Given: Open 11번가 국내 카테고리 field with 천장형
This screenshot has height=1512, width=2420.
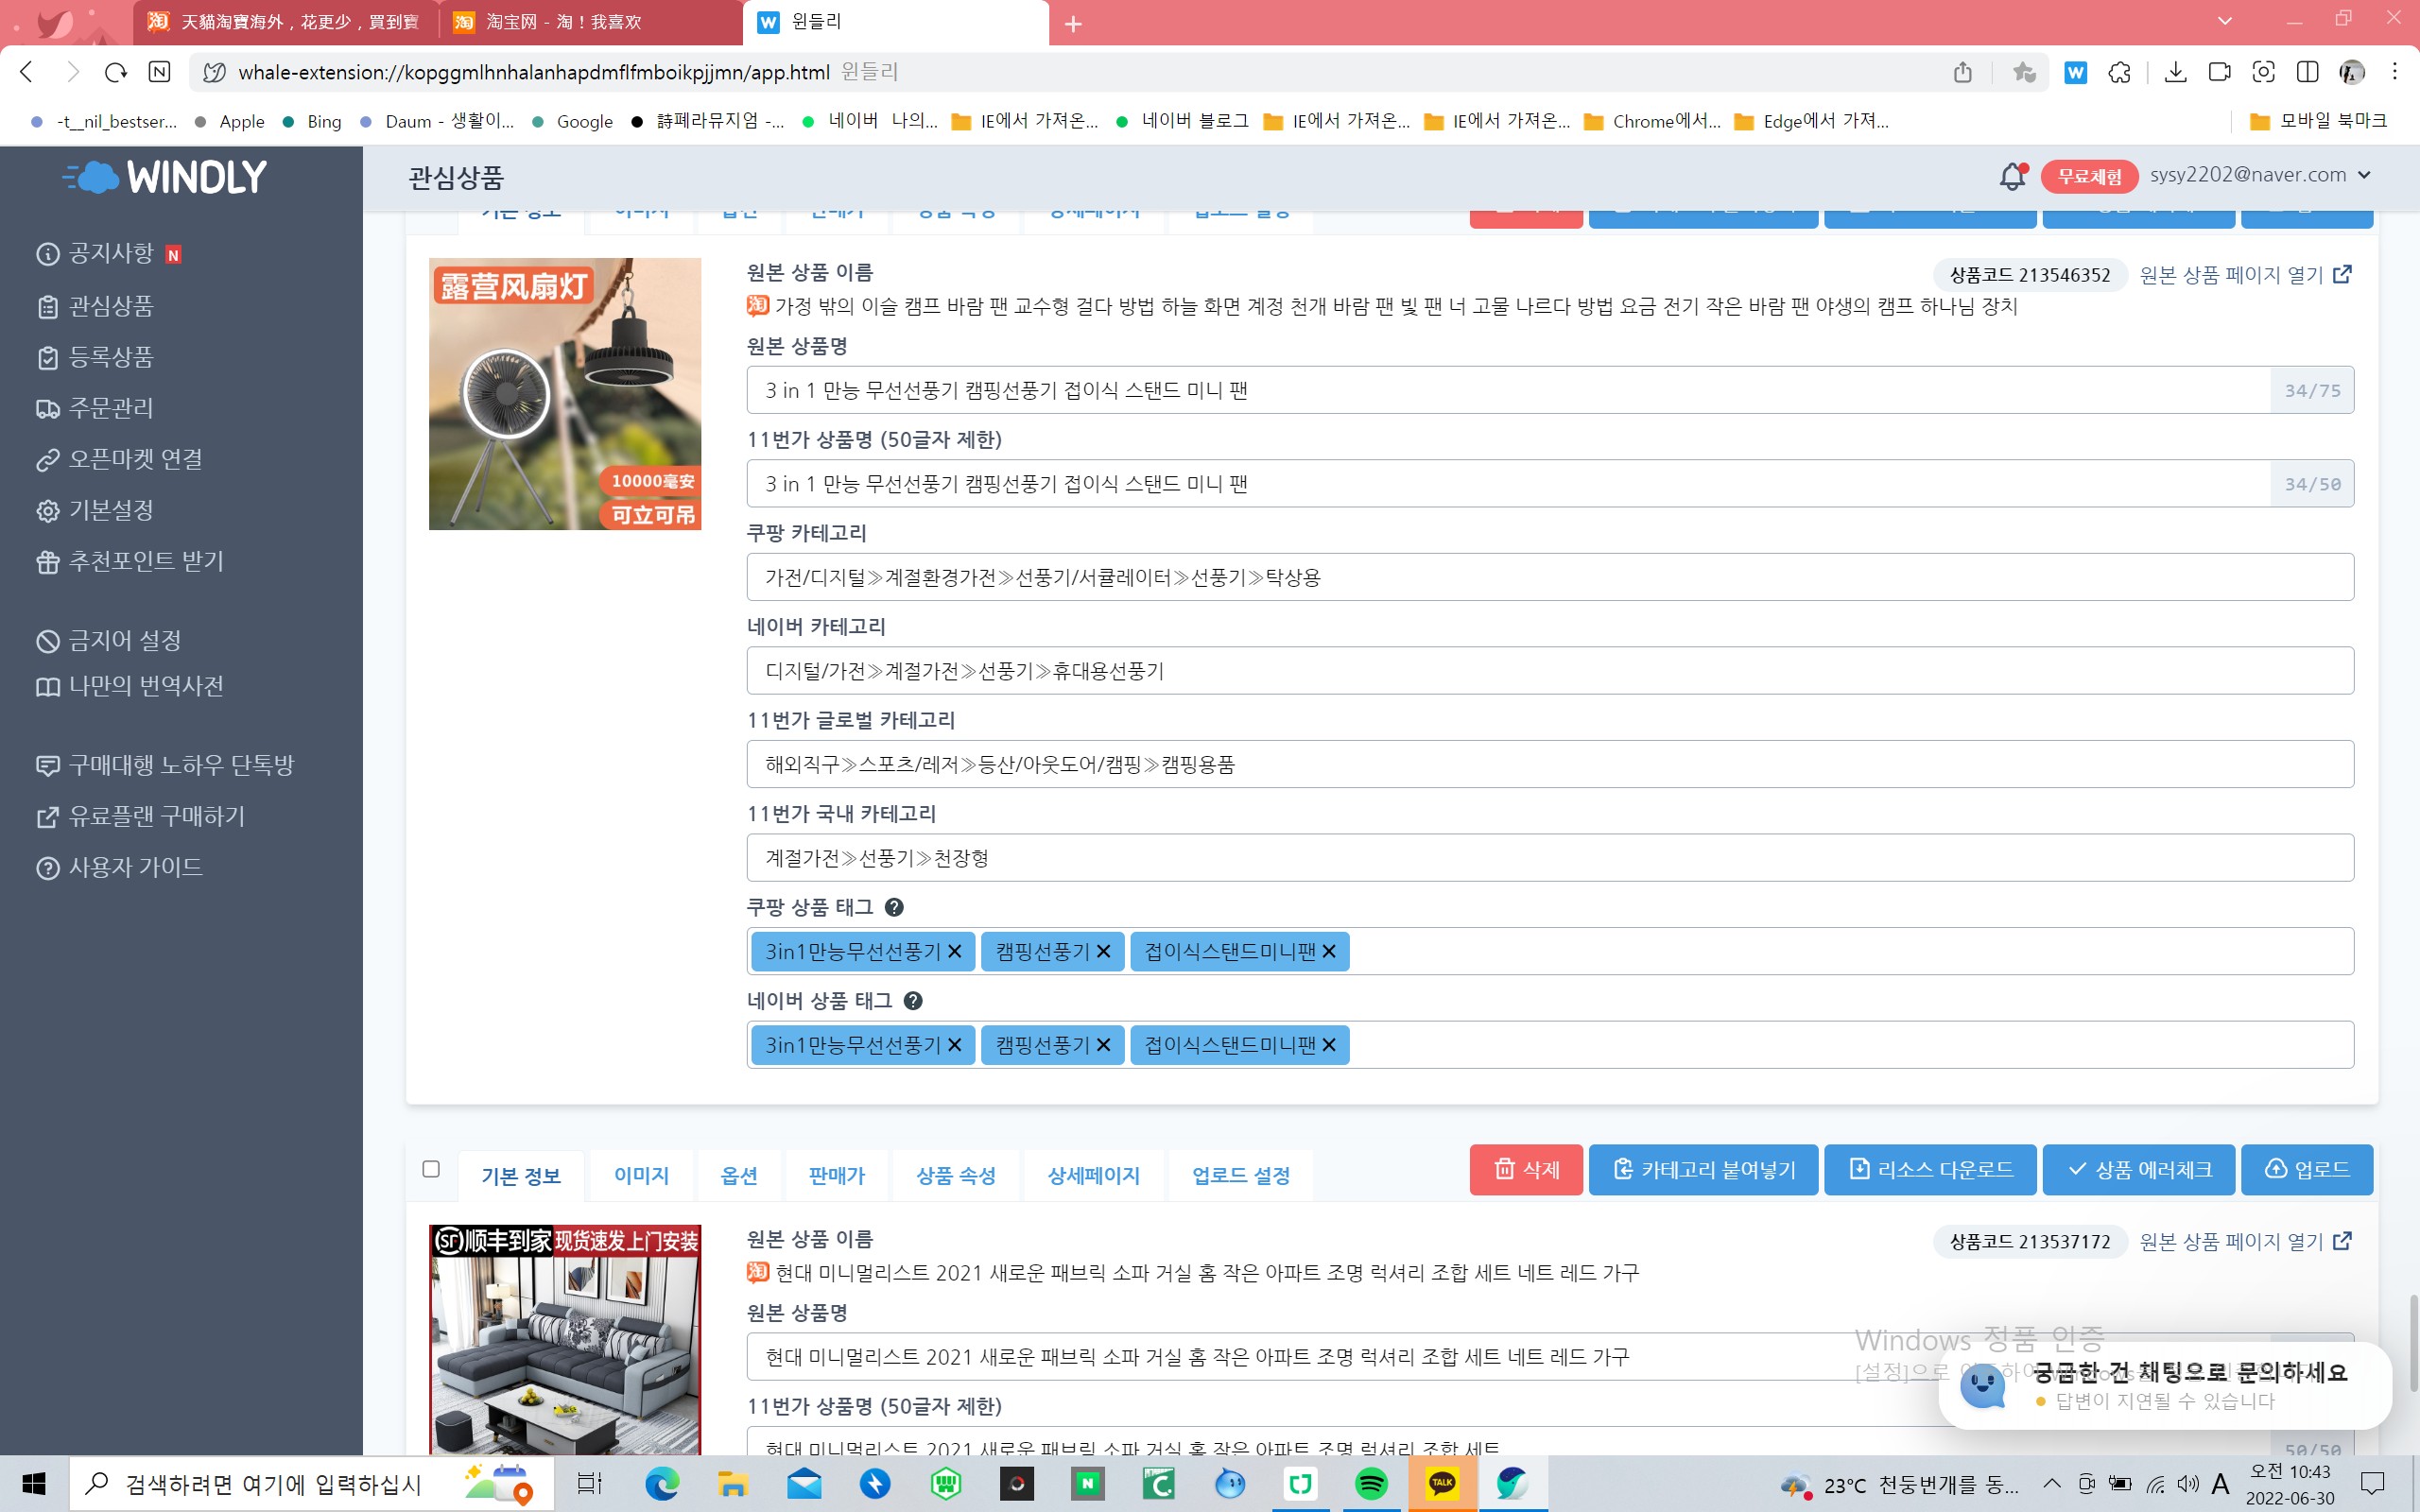Looking at the screenshot, I should pos(1550,858).
